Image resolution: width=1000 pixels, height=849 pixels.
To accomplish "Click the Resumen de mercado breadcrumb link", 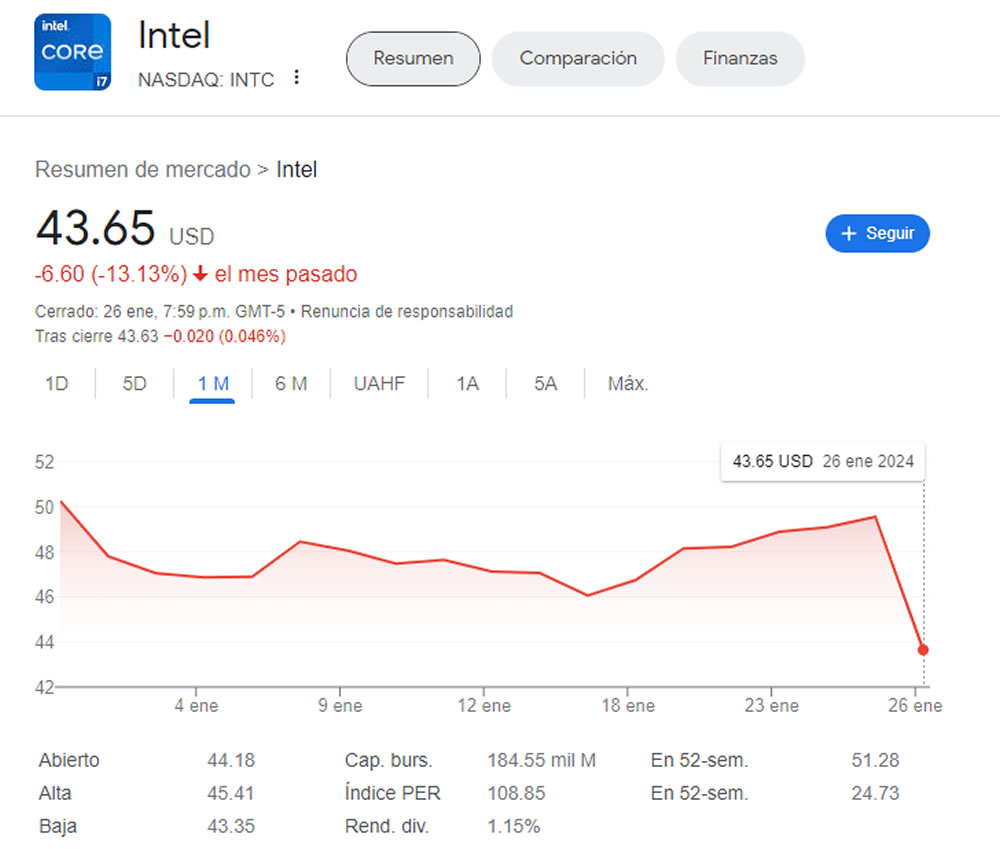I will click(x=143, y=170).
